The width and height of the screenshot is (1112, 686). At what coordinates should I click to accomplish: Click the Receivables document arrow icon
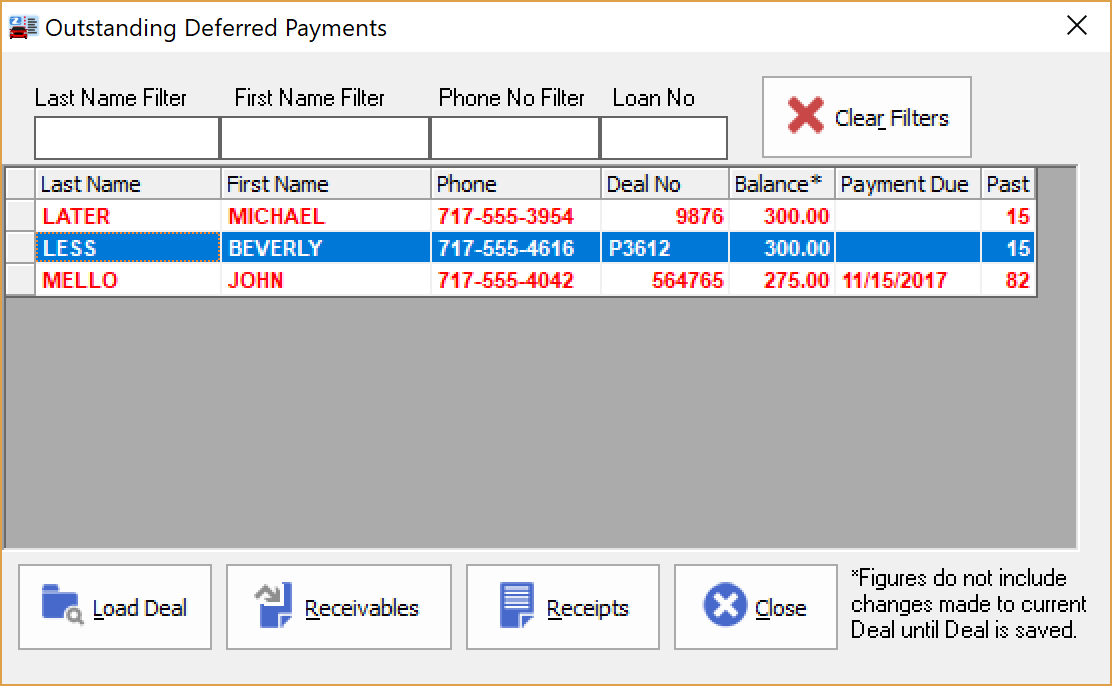coord(273,606)
